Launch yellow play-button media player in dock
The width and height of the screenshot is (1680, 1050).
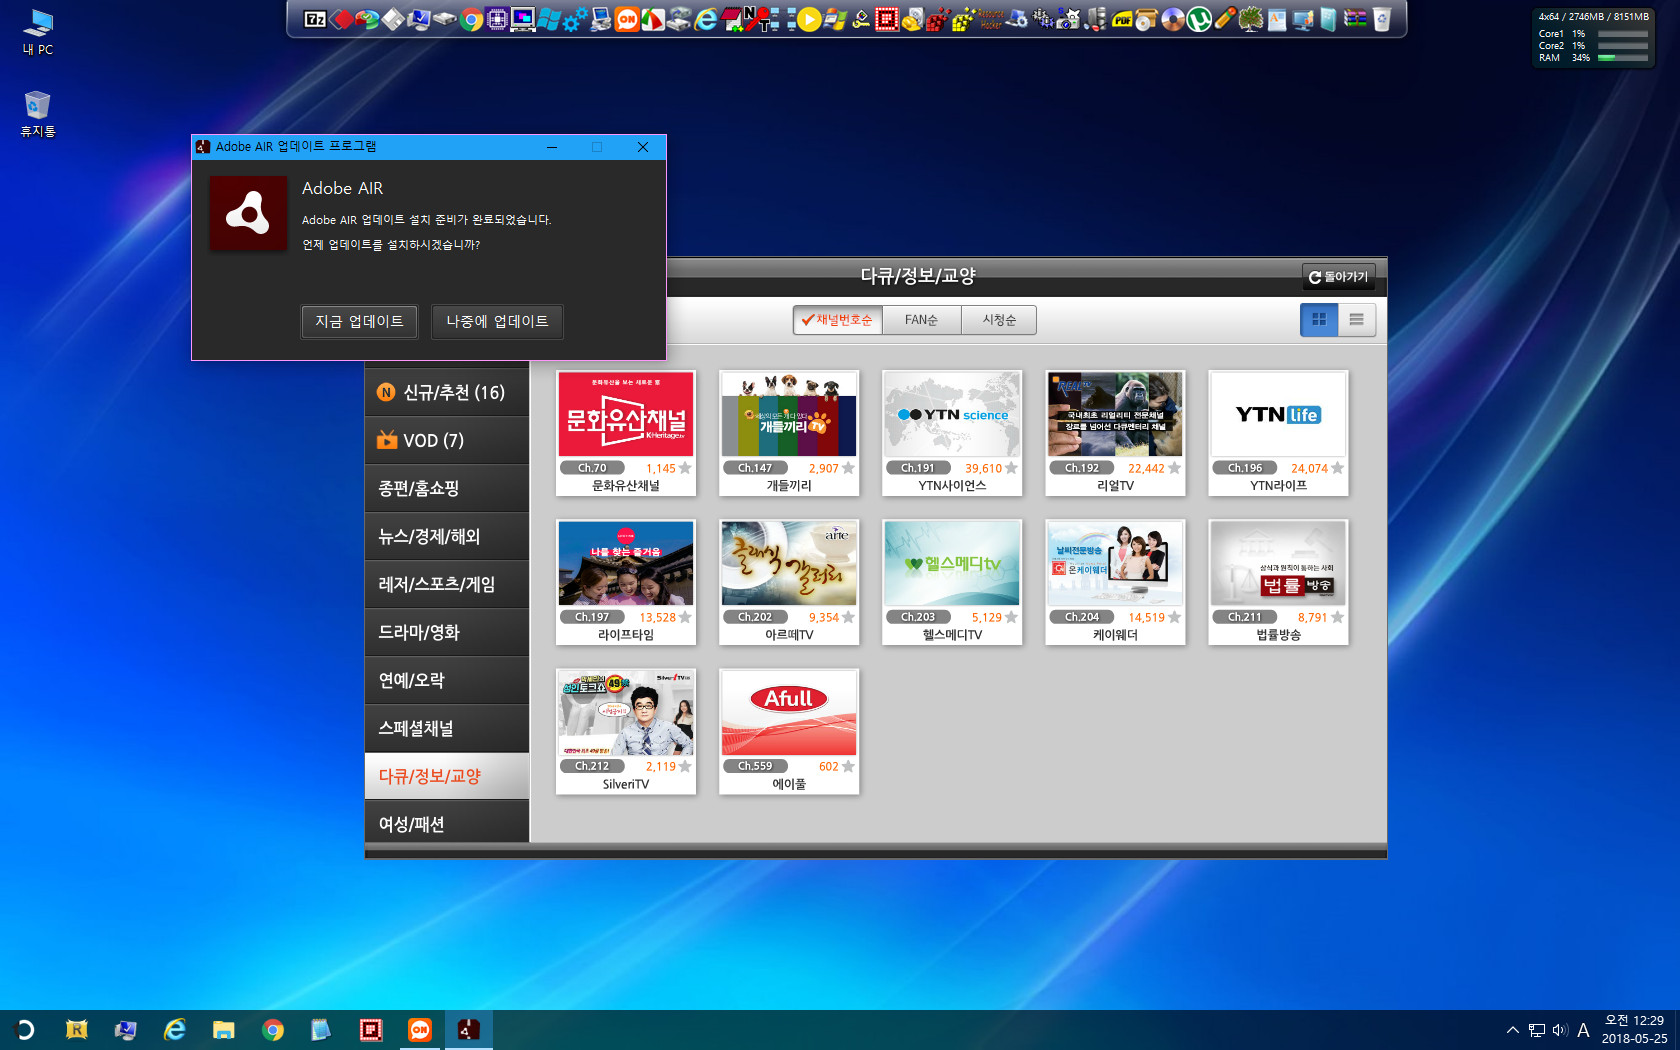809,19
